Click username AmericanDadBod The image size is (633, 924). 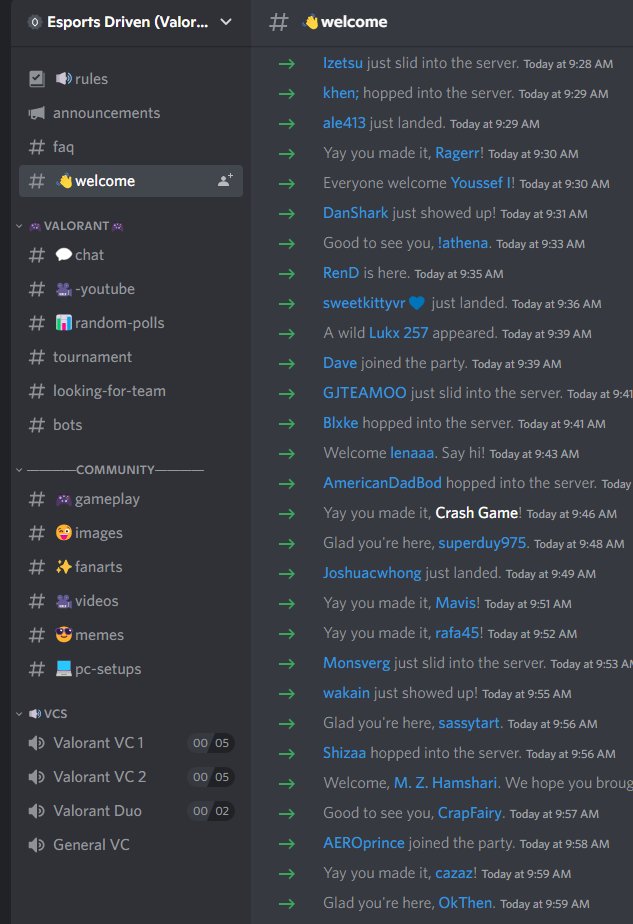coord(382,483)
